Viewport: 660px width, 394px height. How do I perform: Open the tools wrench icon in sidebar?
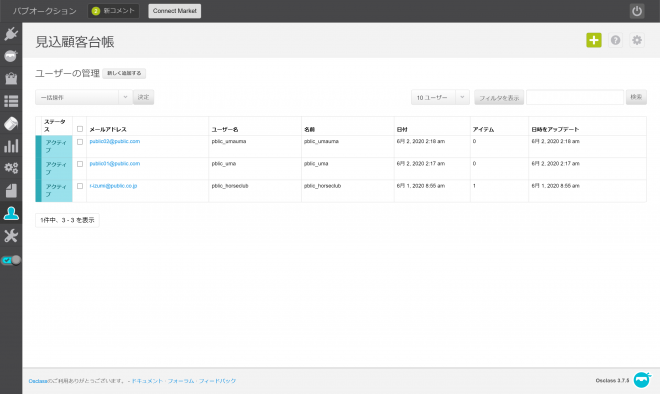[x=11, y=236]
